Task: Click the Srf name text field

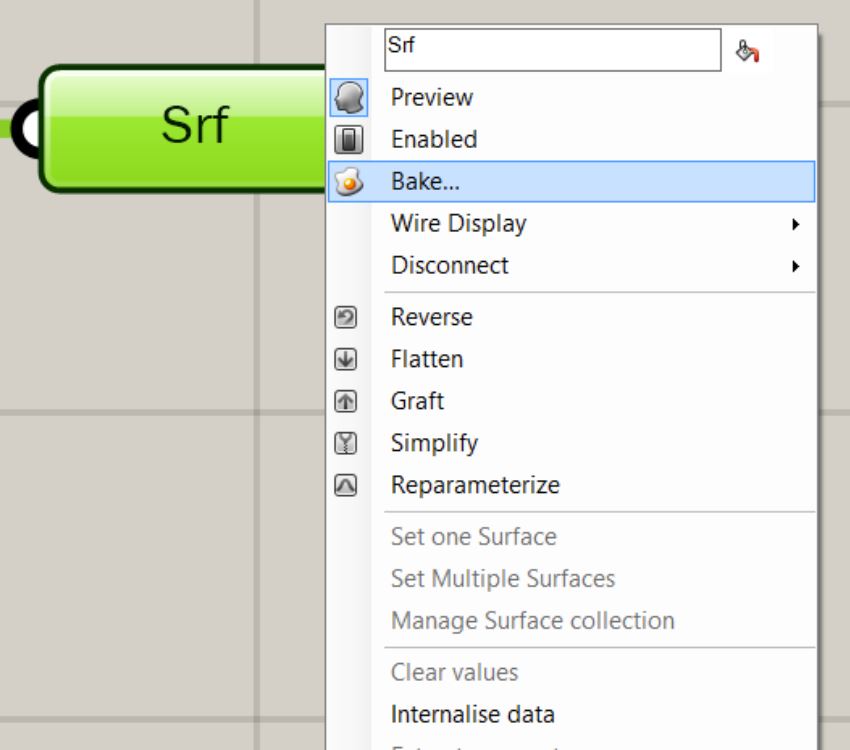Action: (552, 50)
